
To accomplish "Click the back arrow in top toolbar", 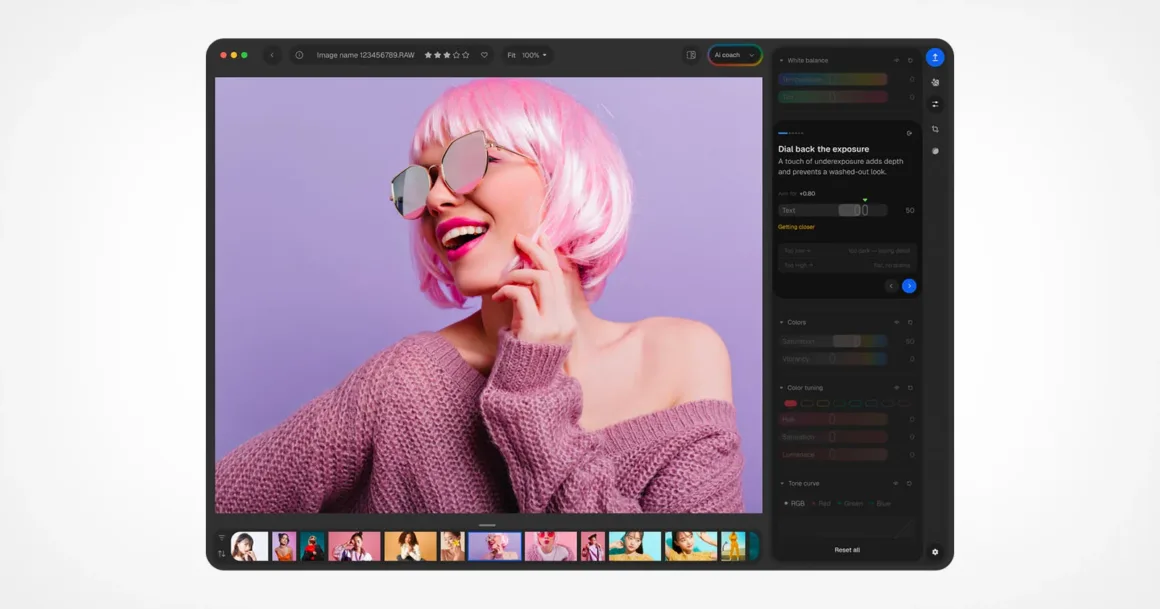I will (x=272, y=55).
